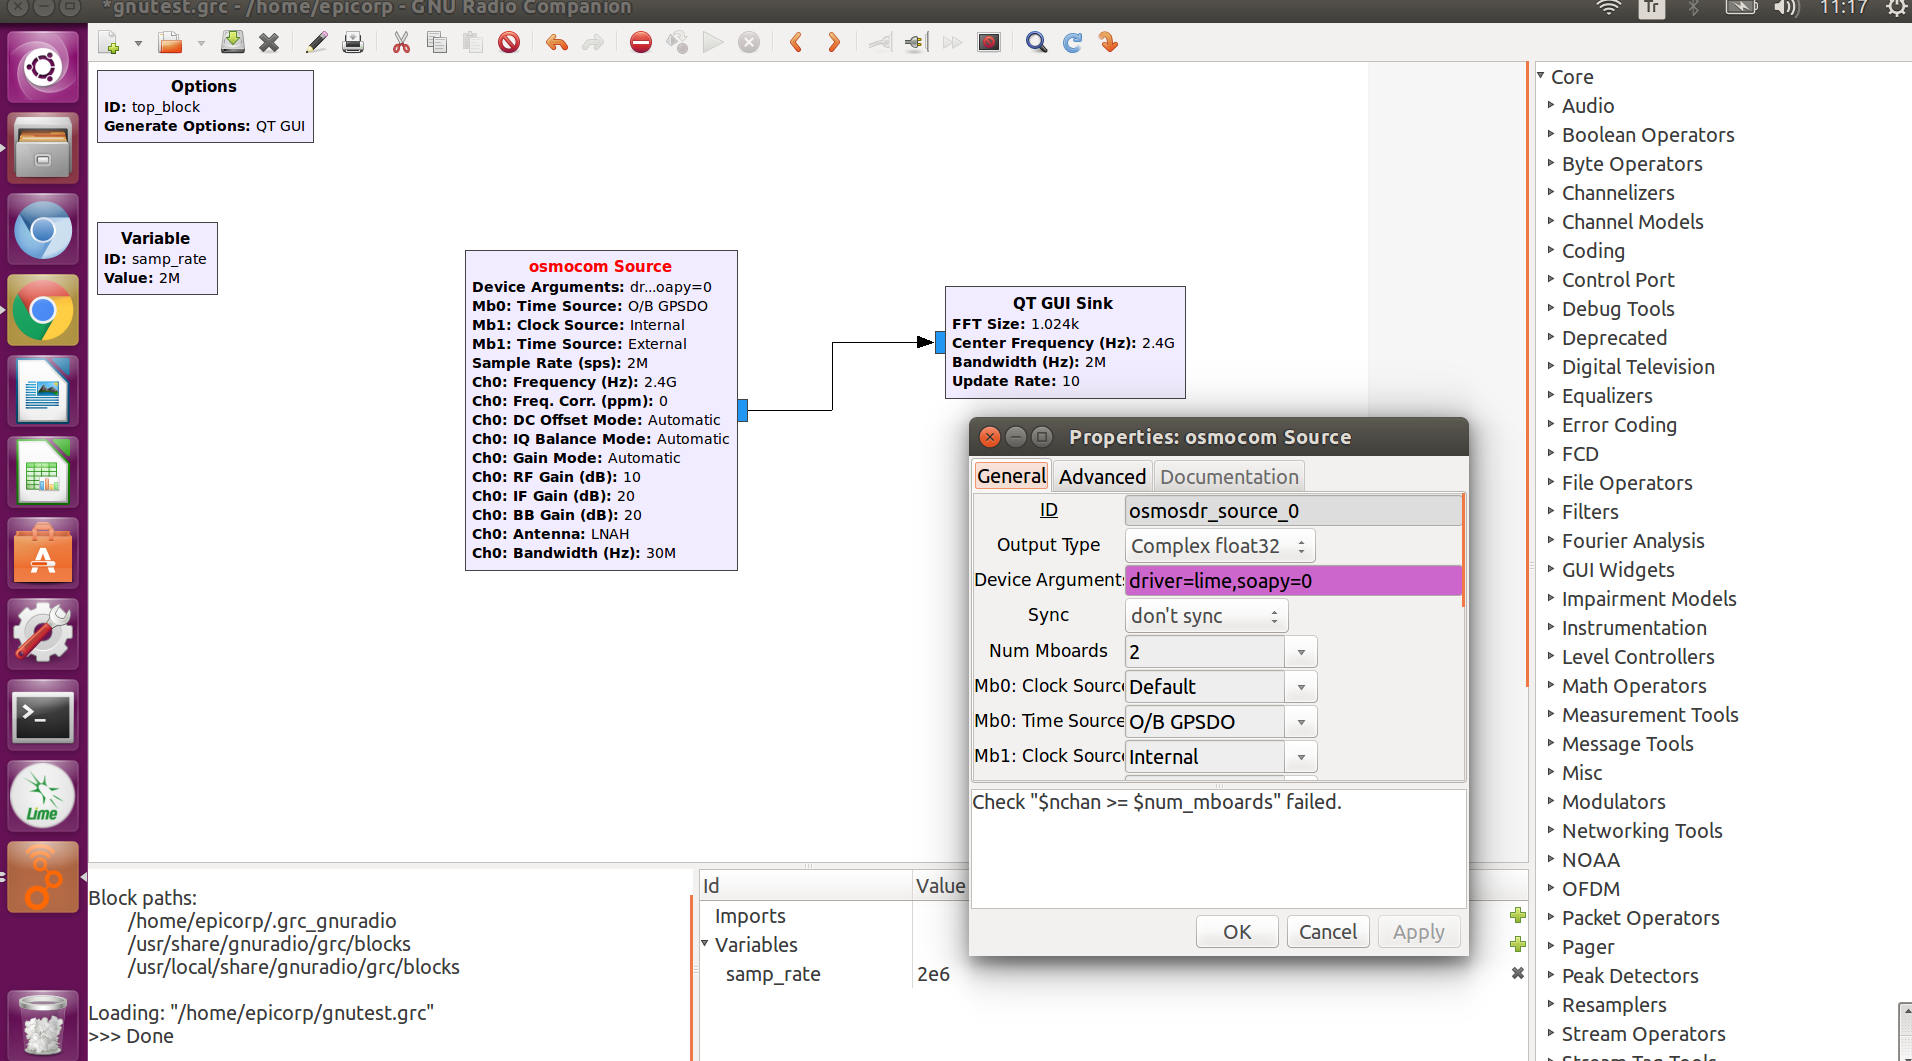Open the Documentation tab
This screenshot has height=1061, width=1912.
coord(1229,477)
